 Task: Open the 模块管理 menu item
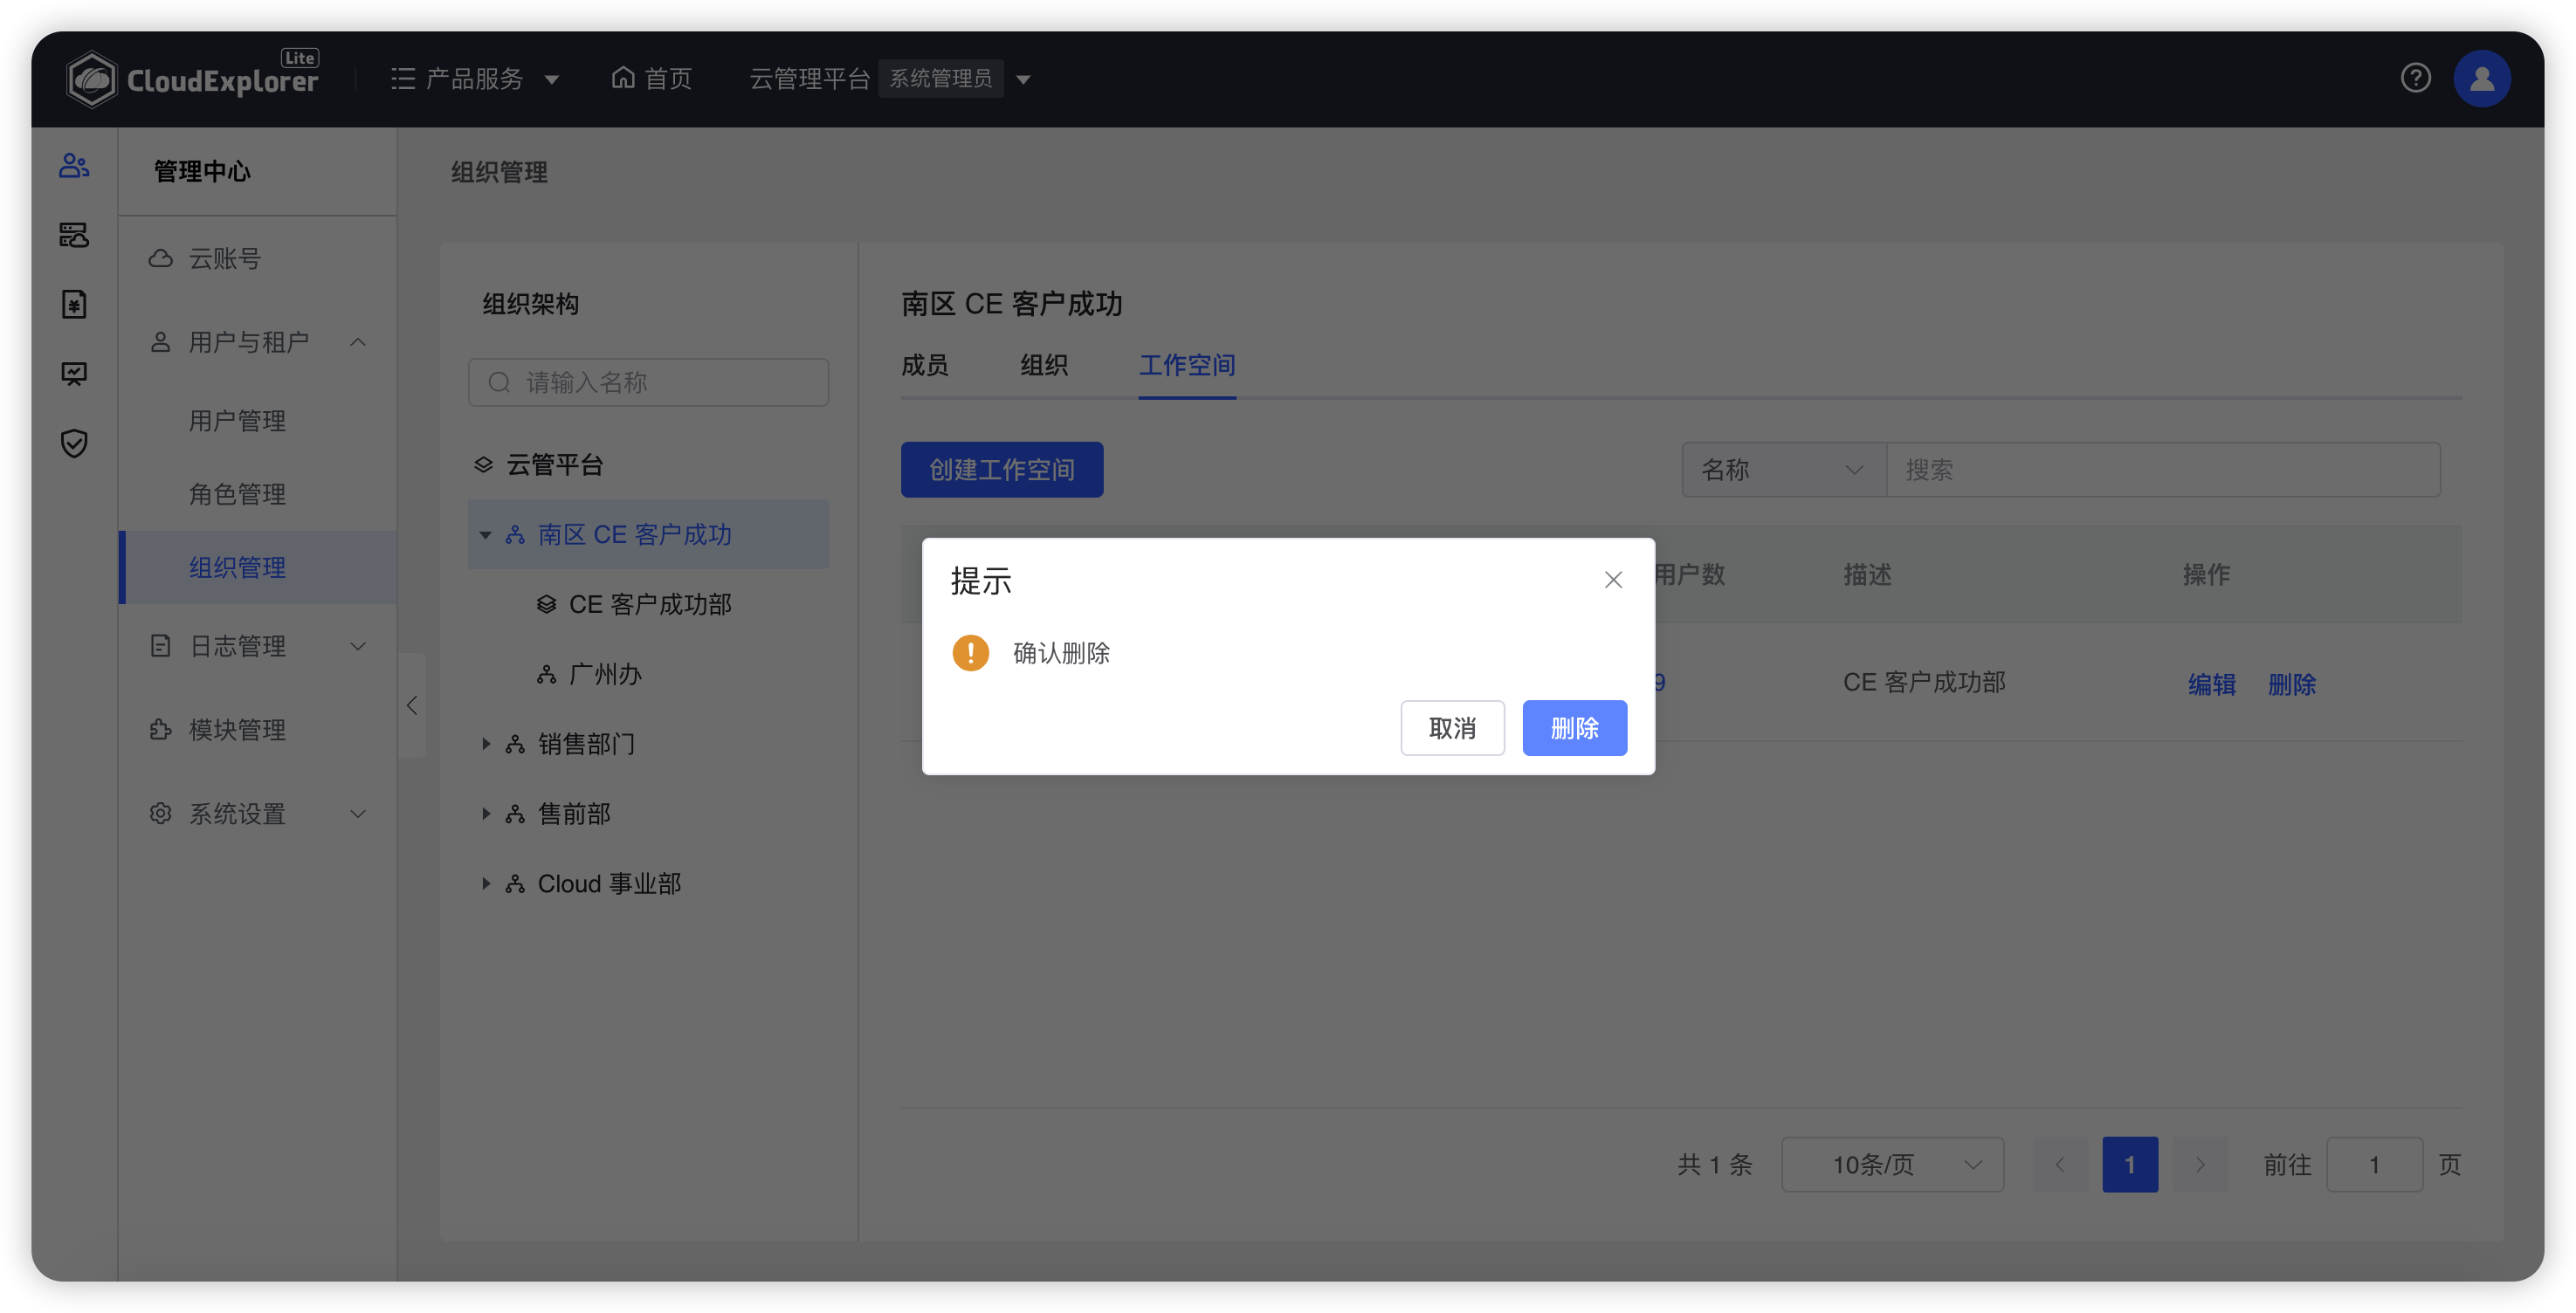click(258, 730)
